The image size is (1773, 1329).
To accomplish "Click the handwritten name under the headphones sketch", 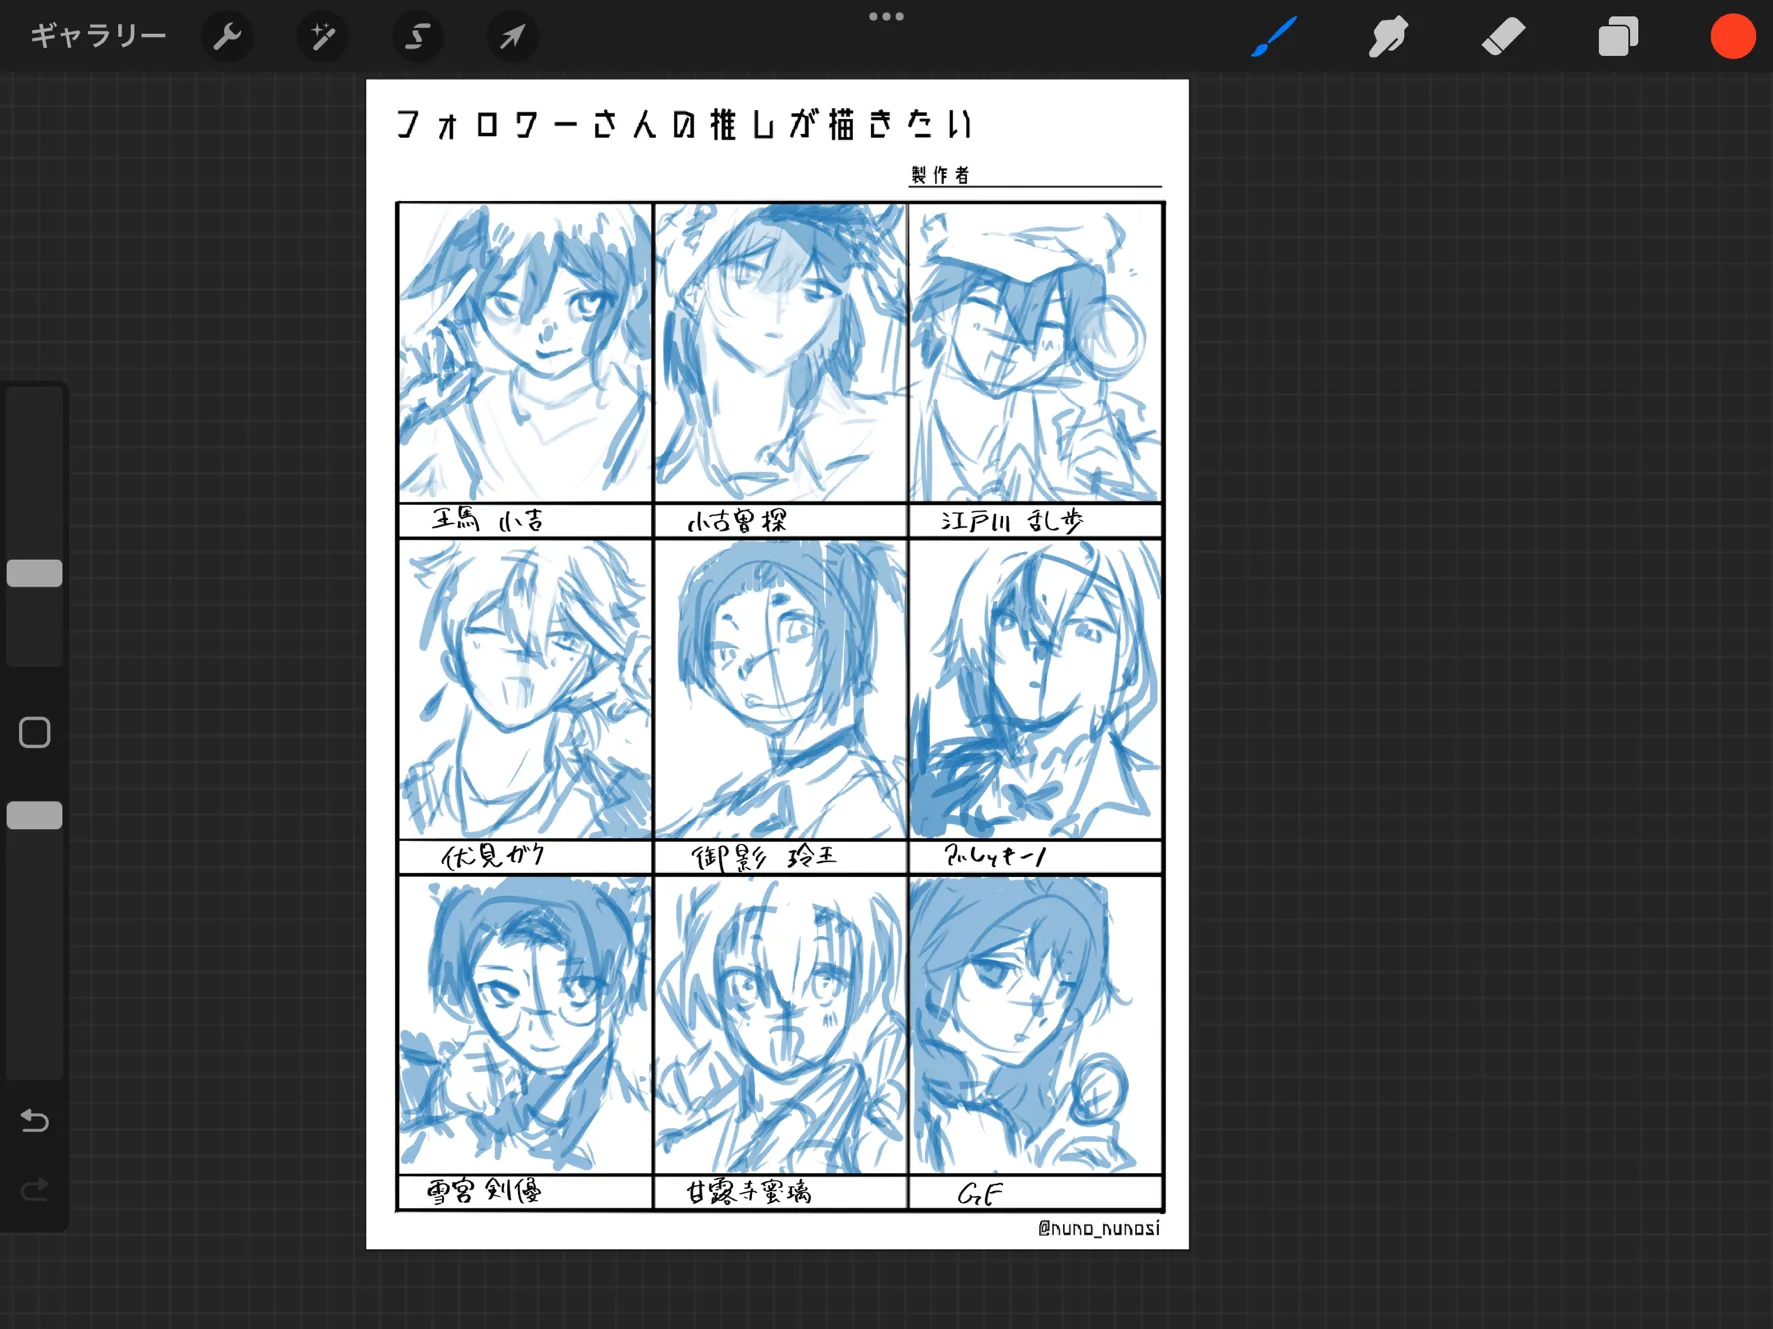I will (737, 520).
